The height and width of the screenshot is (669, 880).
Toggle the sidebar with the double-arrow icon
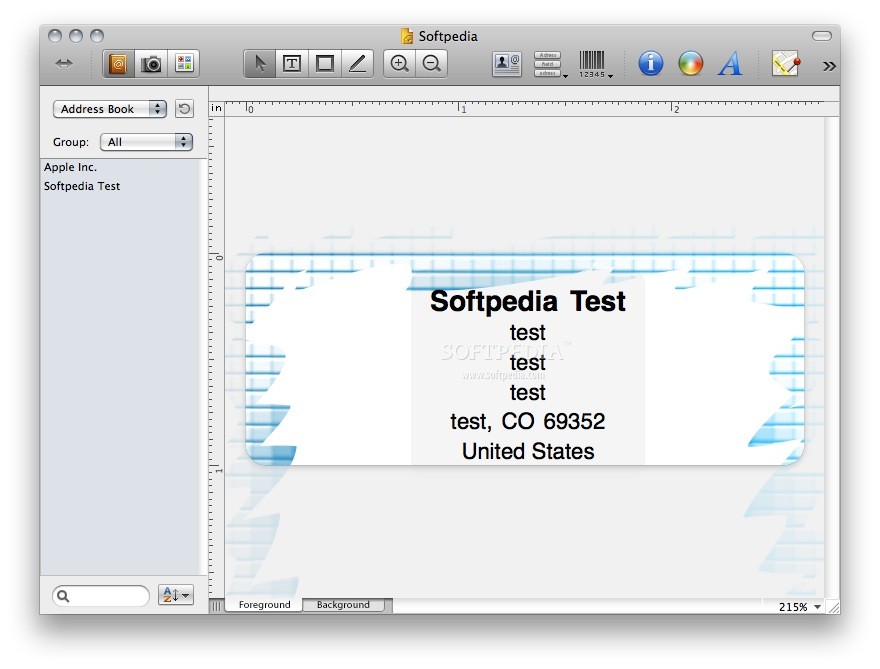tap(64, 62)
